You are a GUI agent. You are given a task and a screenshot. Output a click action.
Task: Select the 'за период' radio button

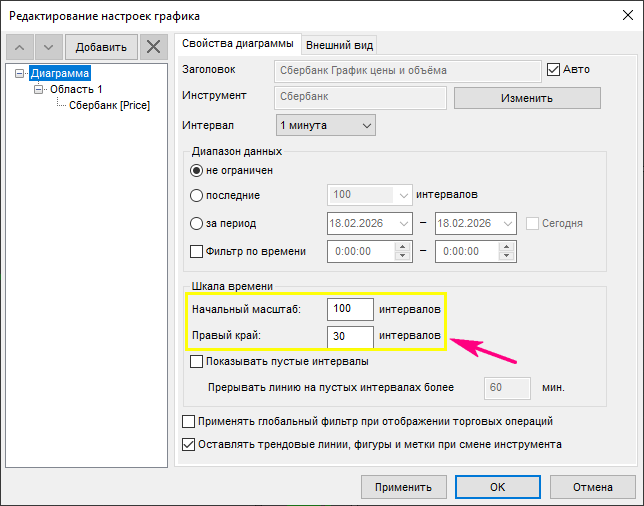[x=197, y=223]
